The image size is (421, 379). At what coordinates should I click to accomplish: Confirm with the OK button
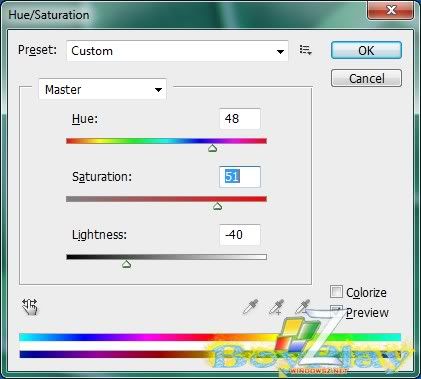pyautogui.click(x=366, y=50)
